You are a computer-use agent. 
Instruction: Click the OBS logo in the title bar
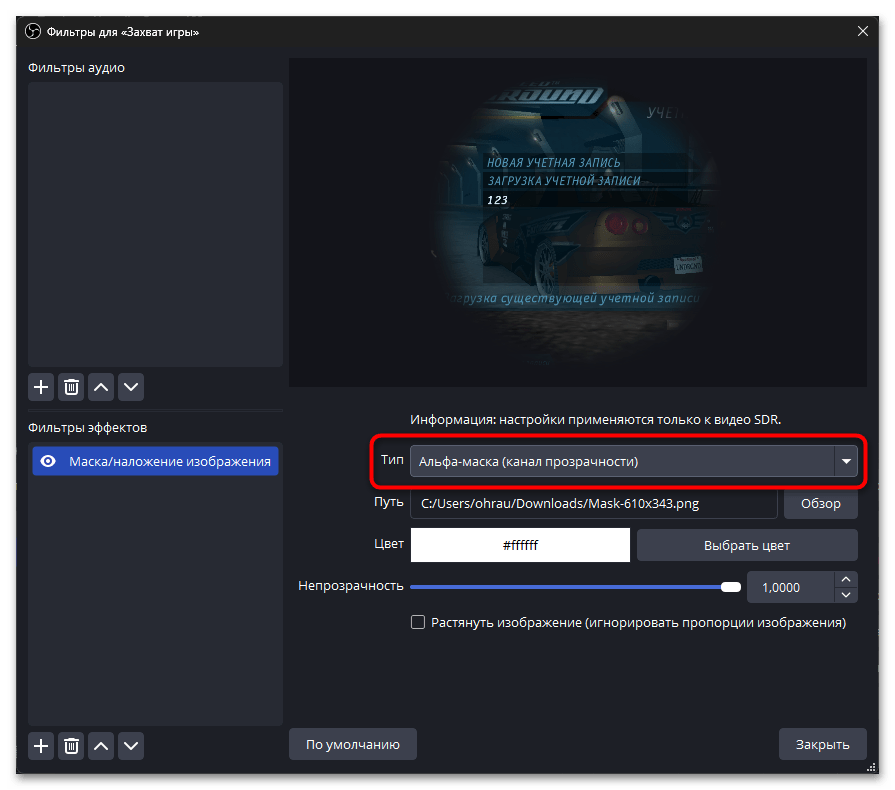(x=33, y=31)
